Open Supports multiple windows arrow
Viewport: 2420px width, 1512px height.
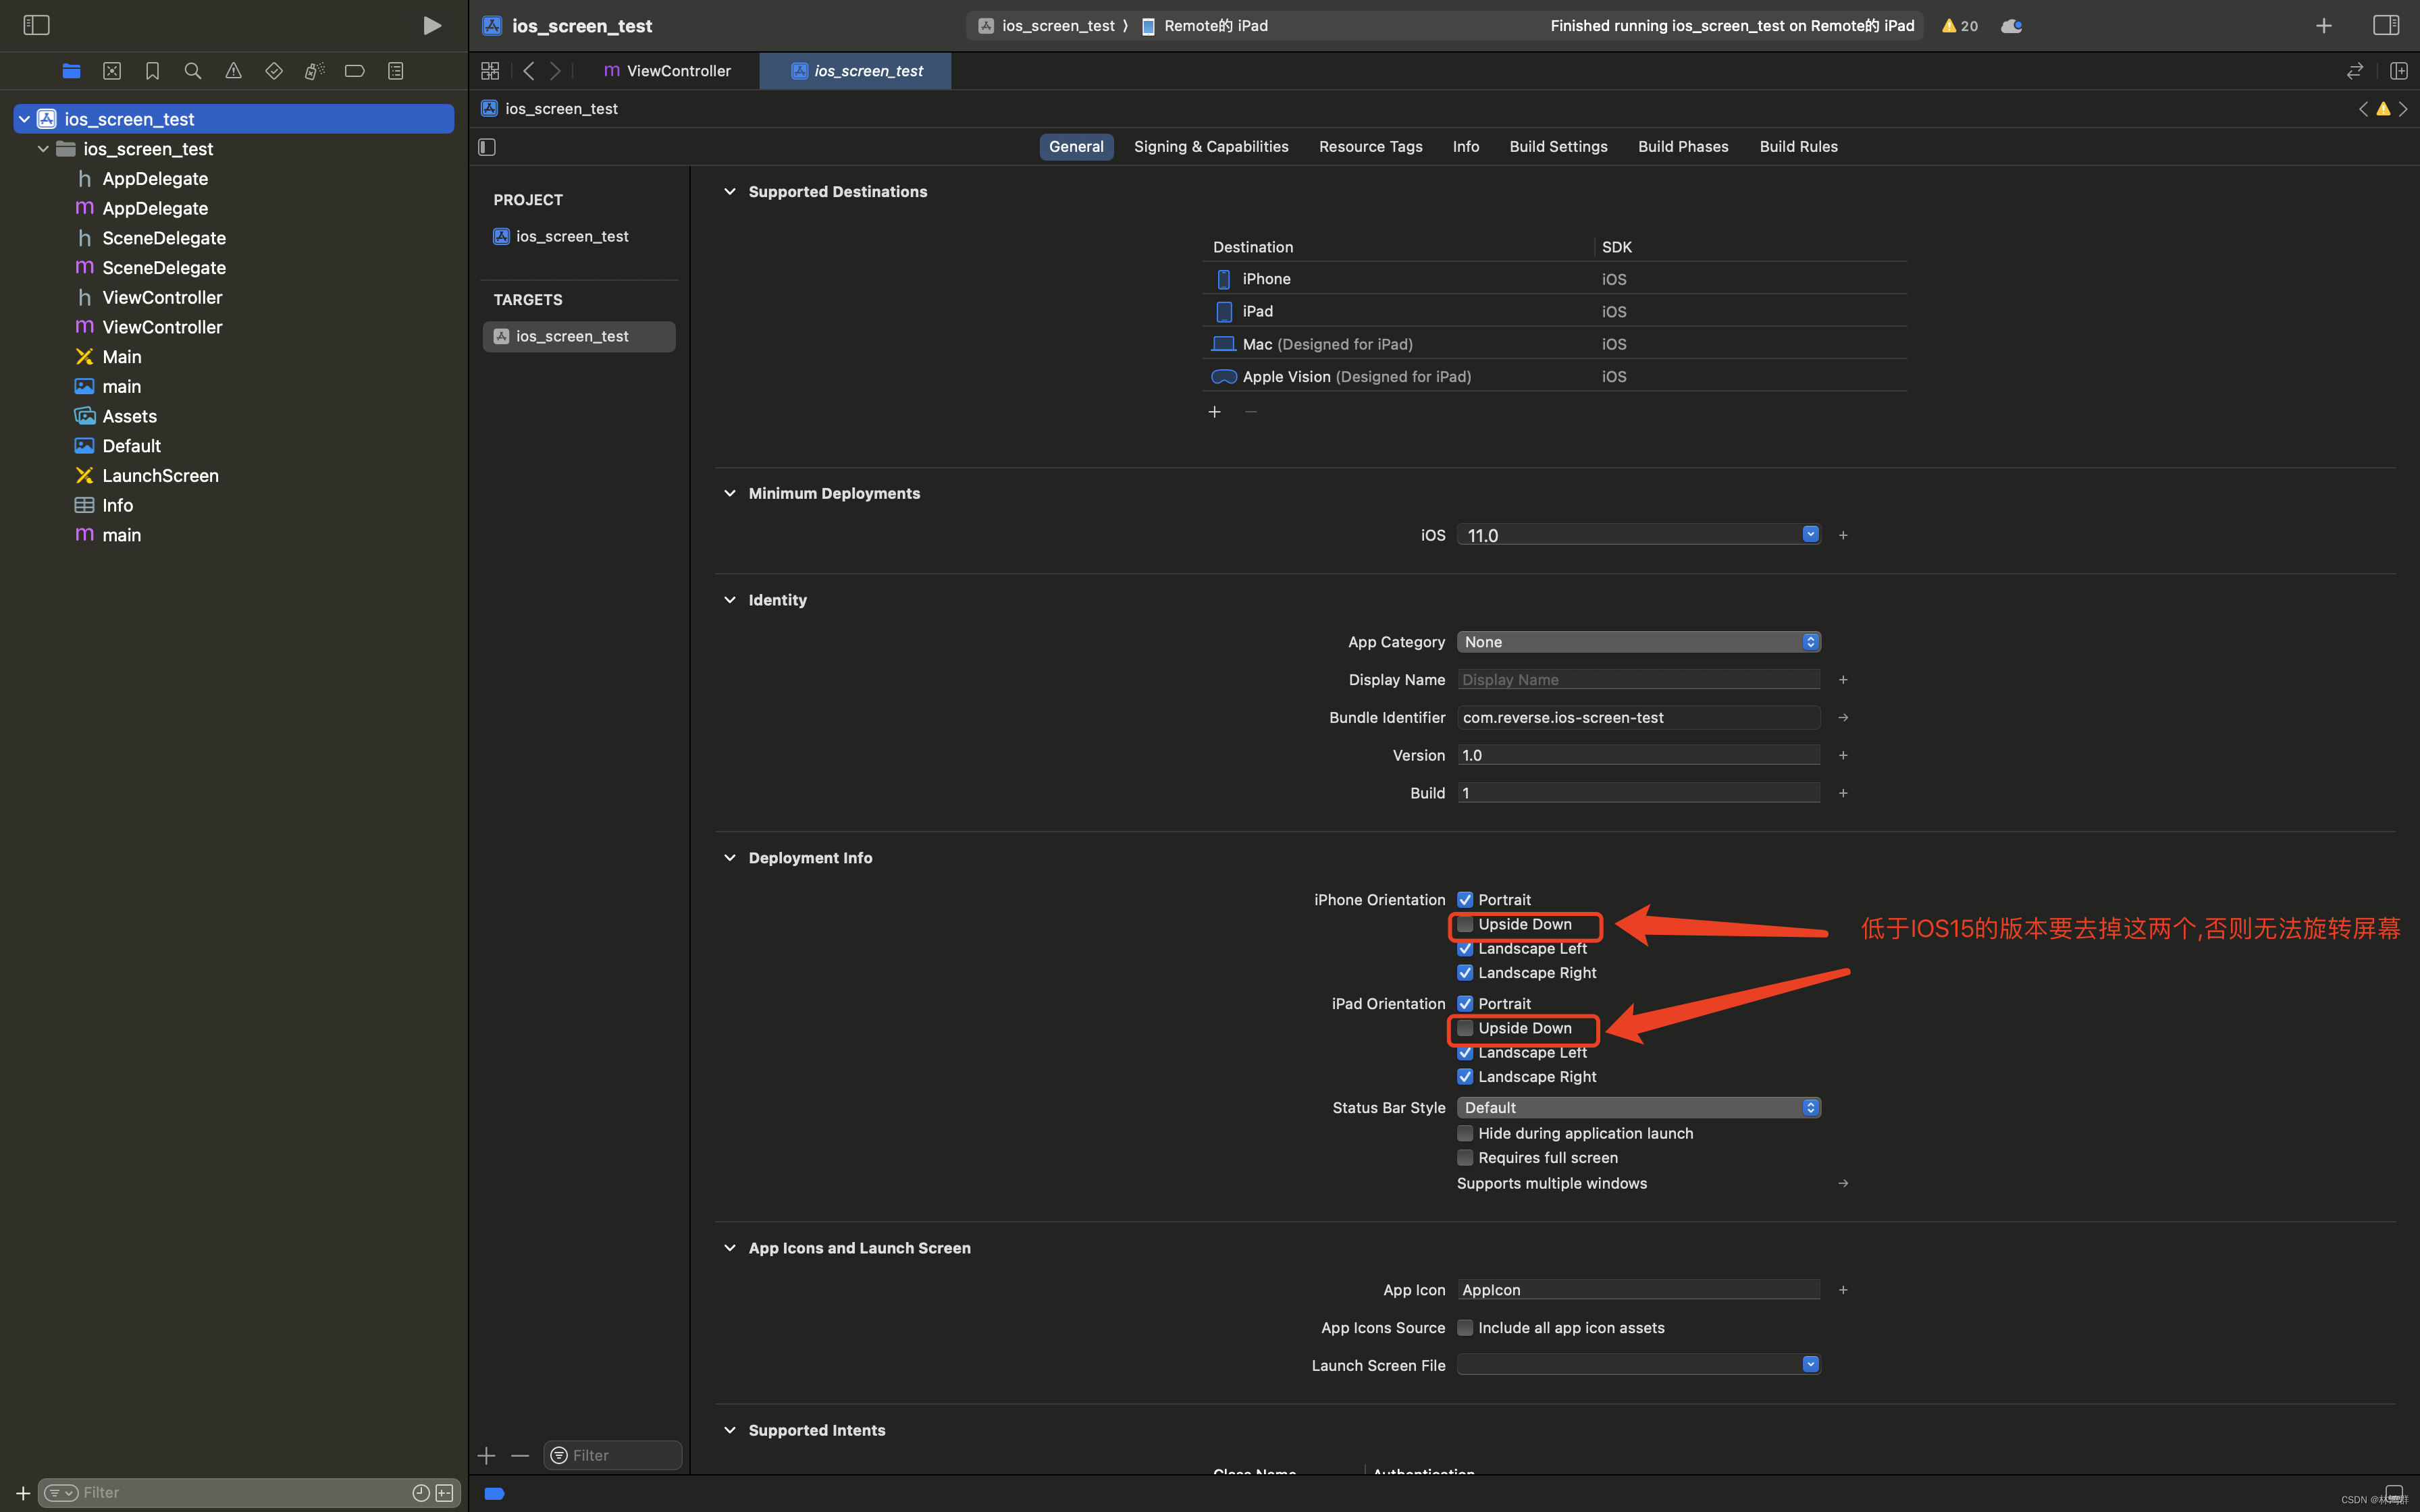coord(1843,1184)
